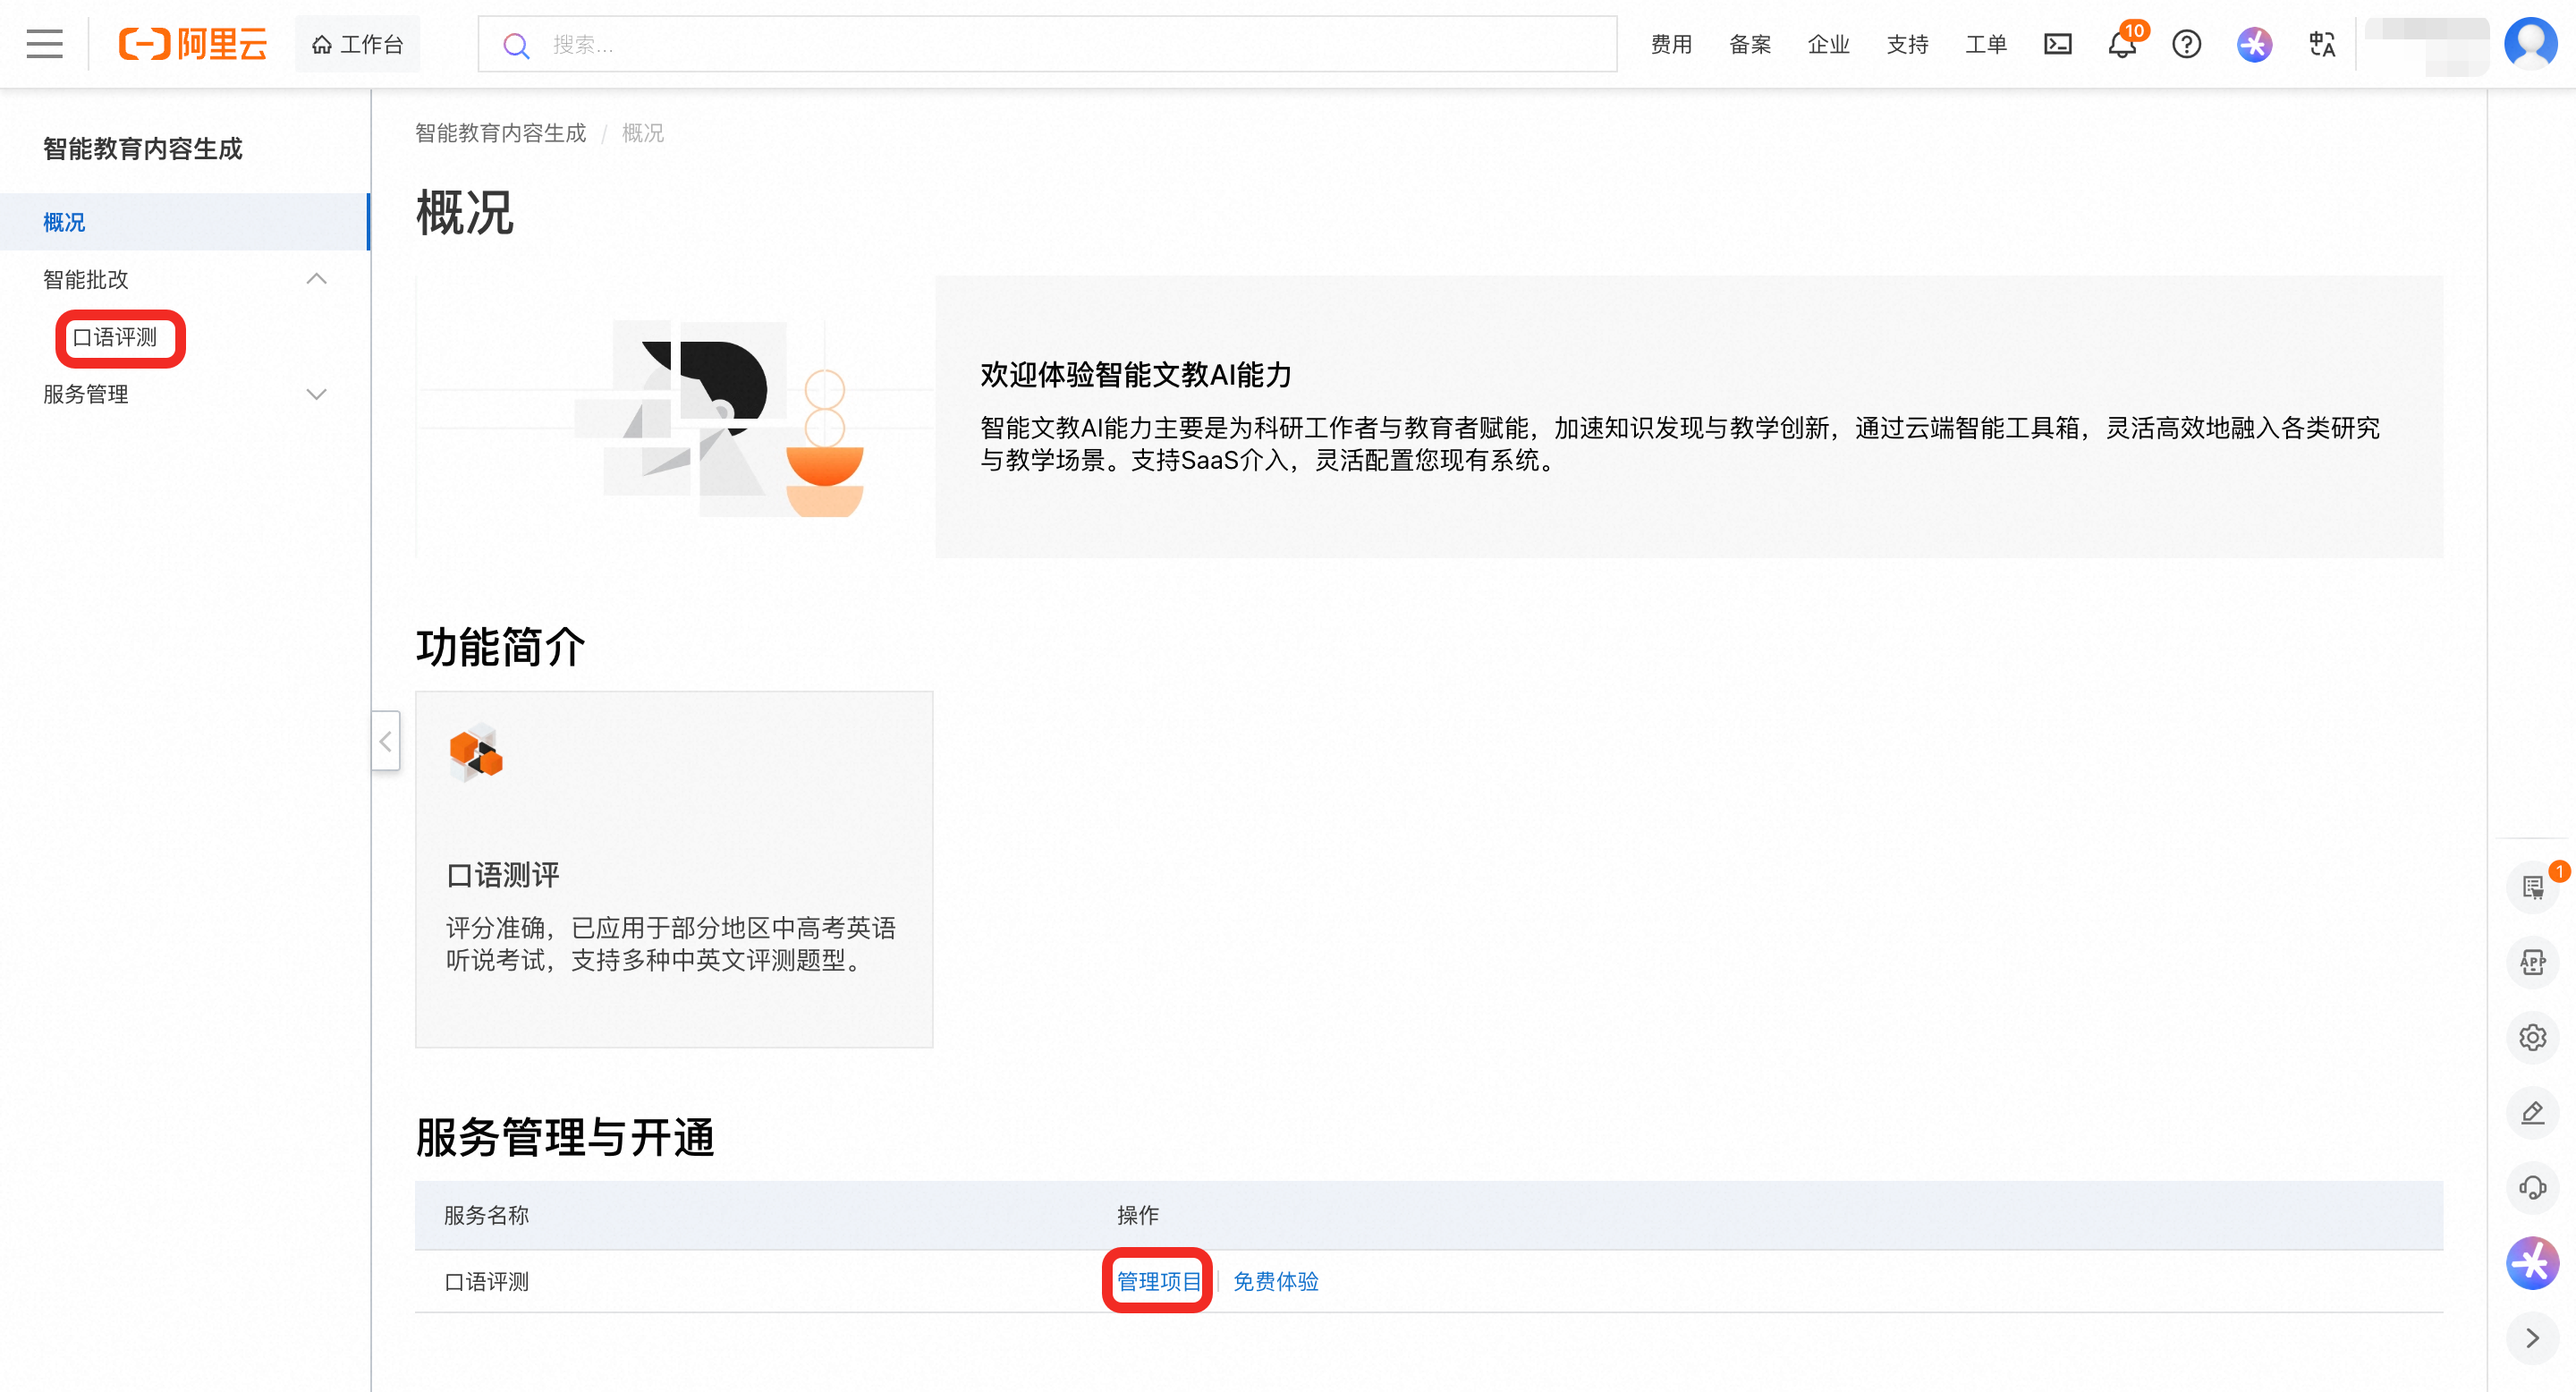Open customer service headset icon
The height and width of the screenshot is (1392, 2576).
(x=2532, y=1187)
